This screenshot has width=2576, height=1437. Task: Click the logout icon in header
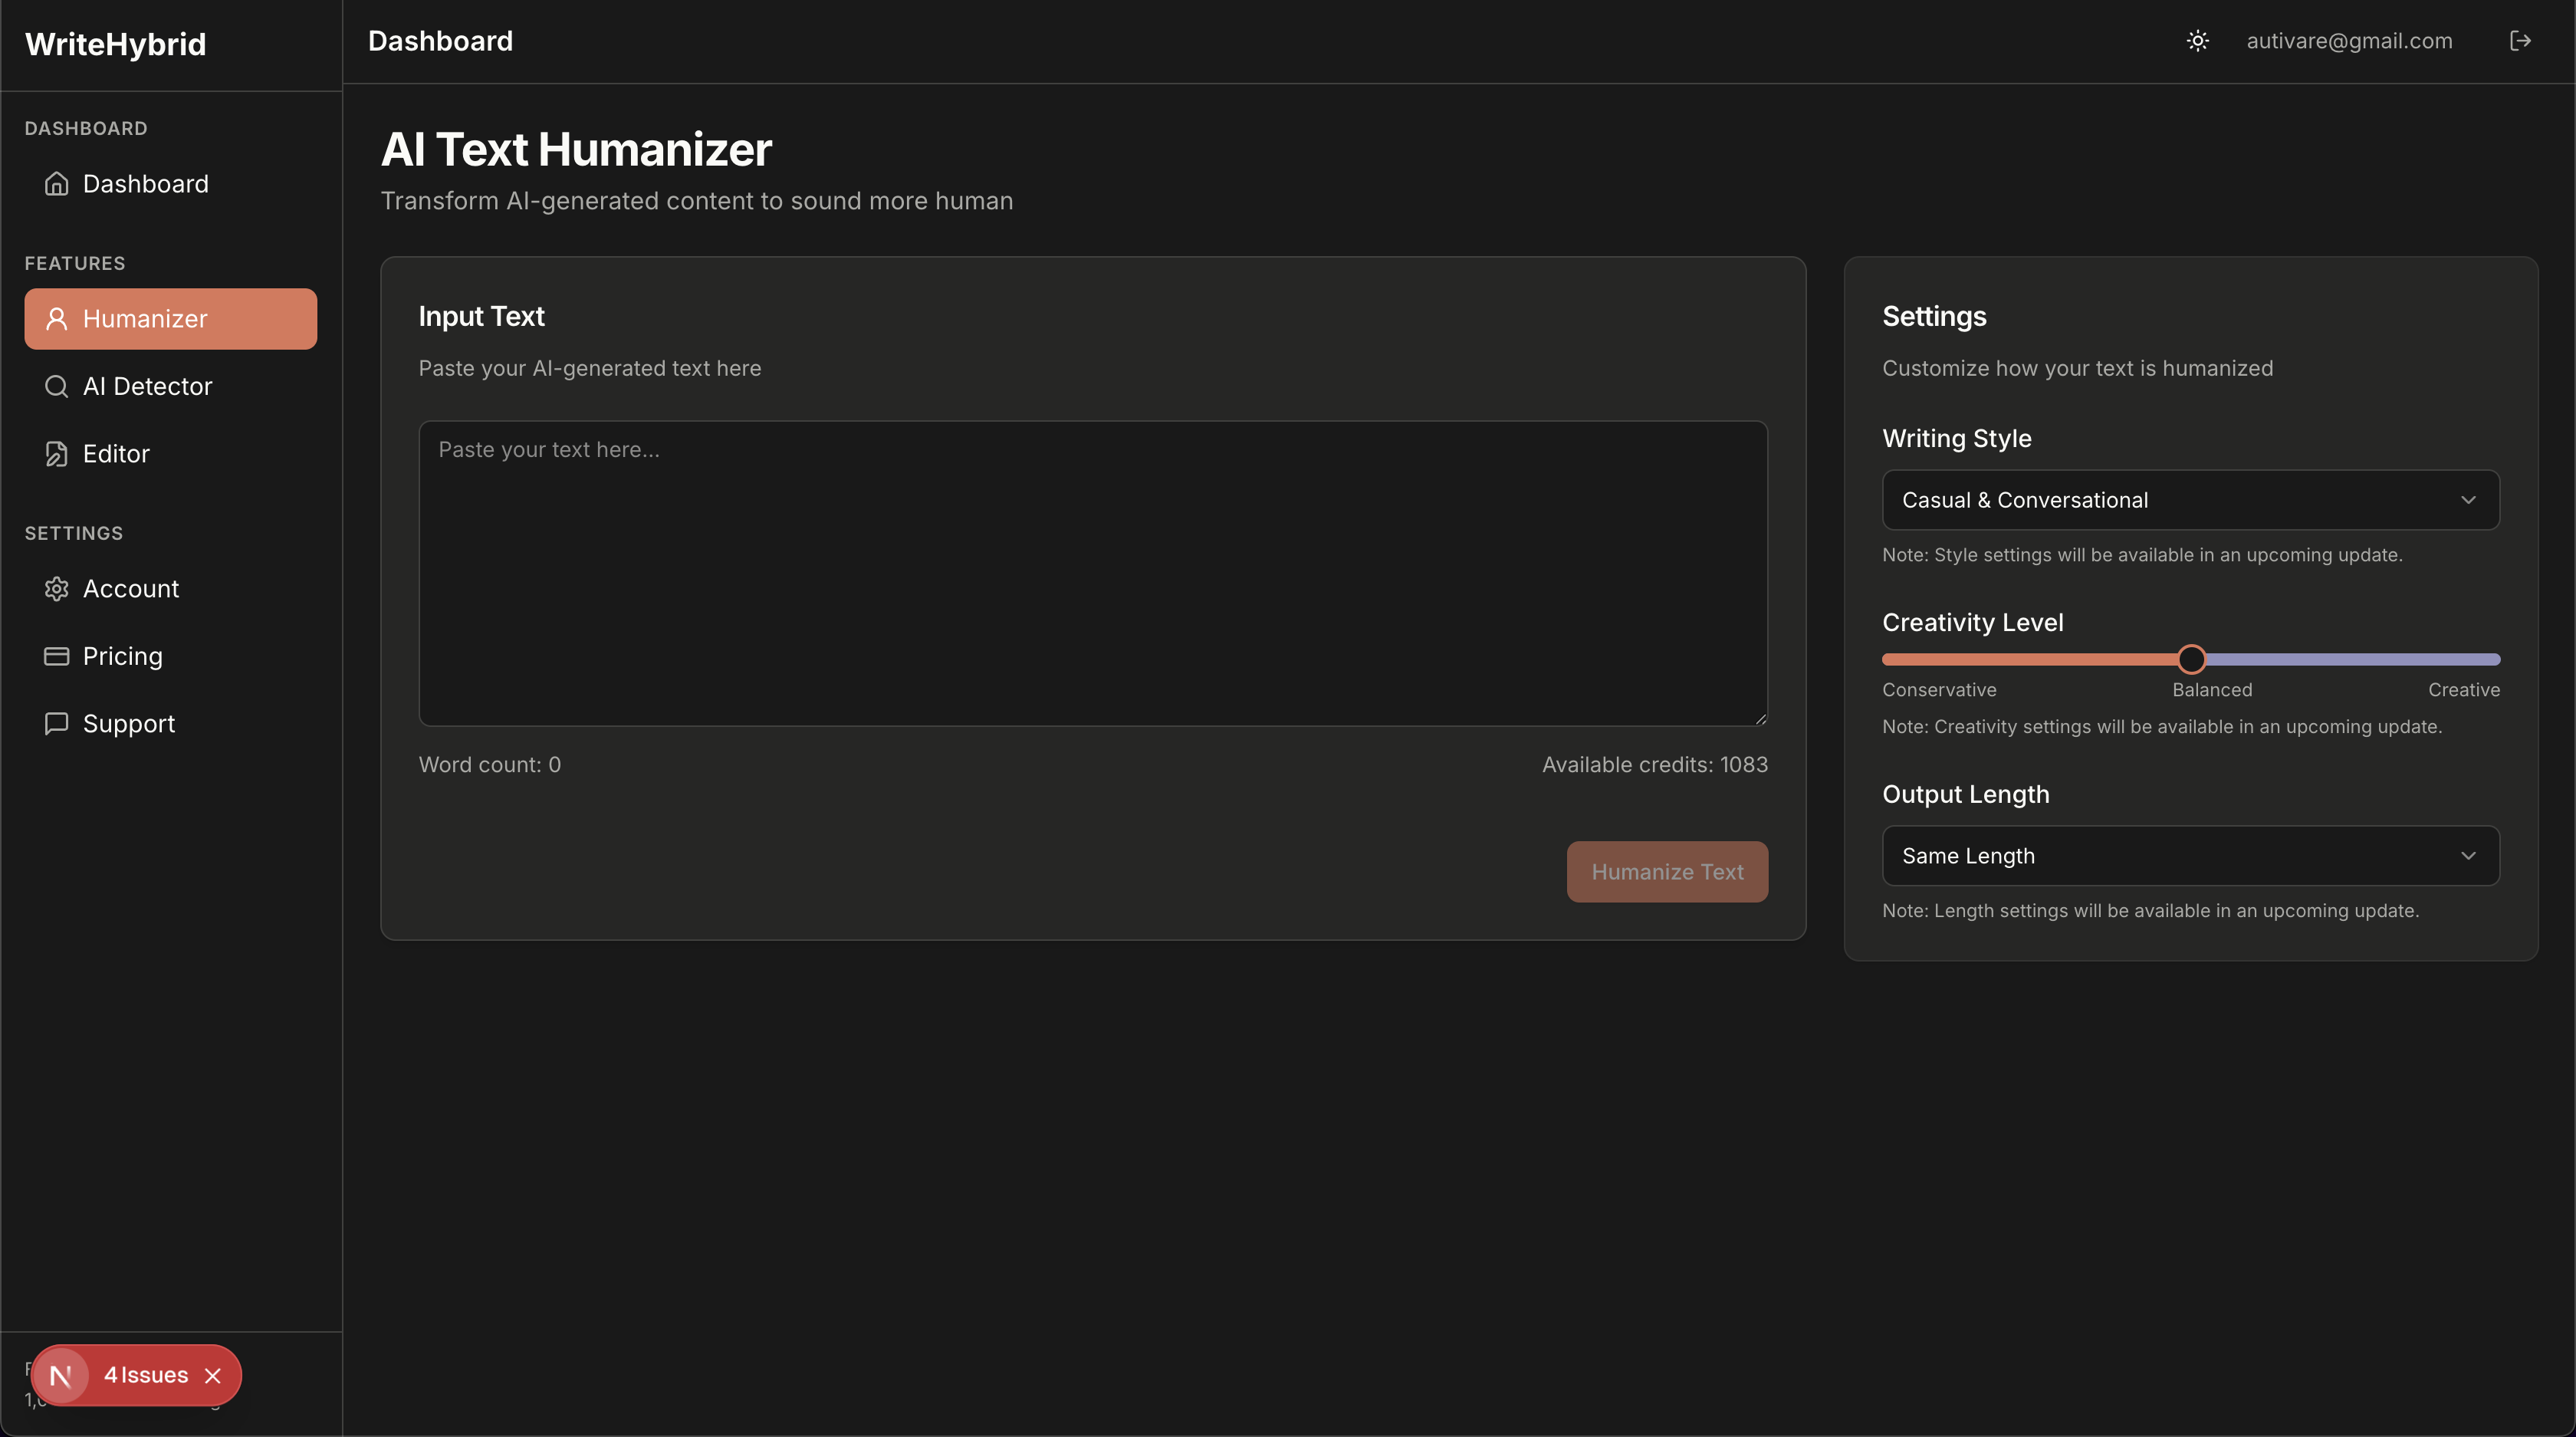click(x=2520, y=41)
